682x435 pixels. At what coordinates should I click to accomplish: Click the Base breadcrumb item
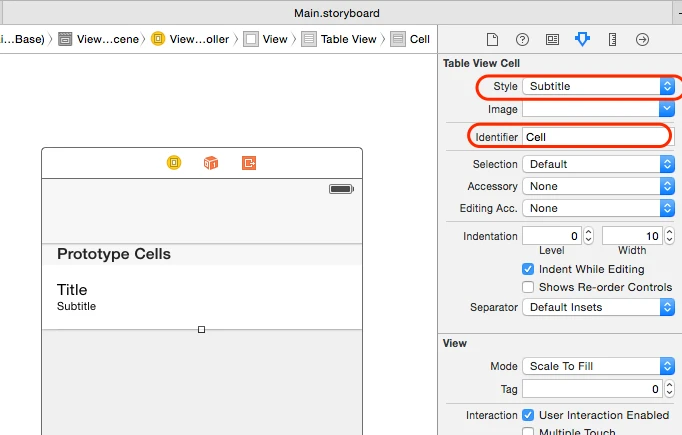click(x=23, y=39)
